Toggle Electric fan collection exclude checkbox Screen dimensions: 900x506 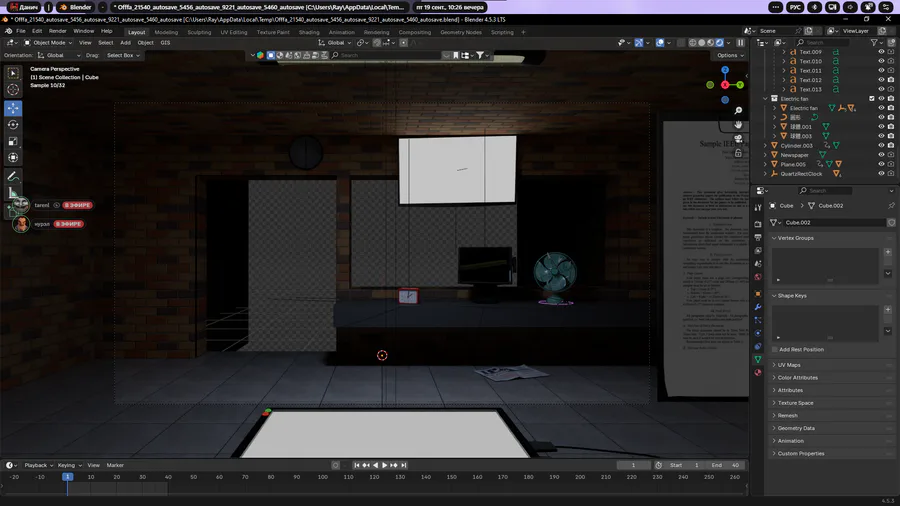[x=872, y=99]
